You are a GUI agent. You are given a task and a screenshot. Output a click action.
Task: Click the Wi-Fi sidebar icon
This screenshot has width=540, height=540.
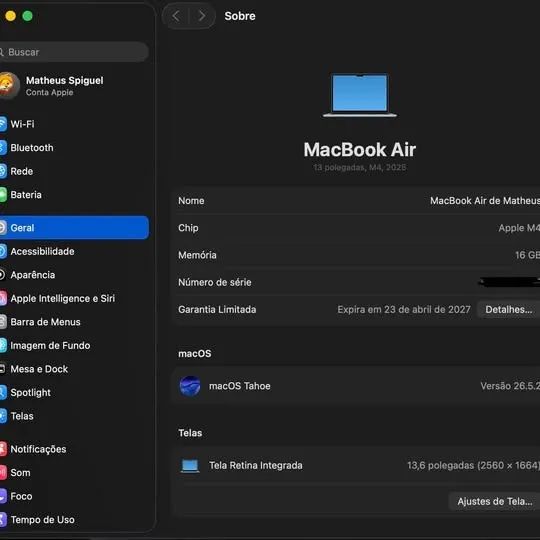coord(3,124)
